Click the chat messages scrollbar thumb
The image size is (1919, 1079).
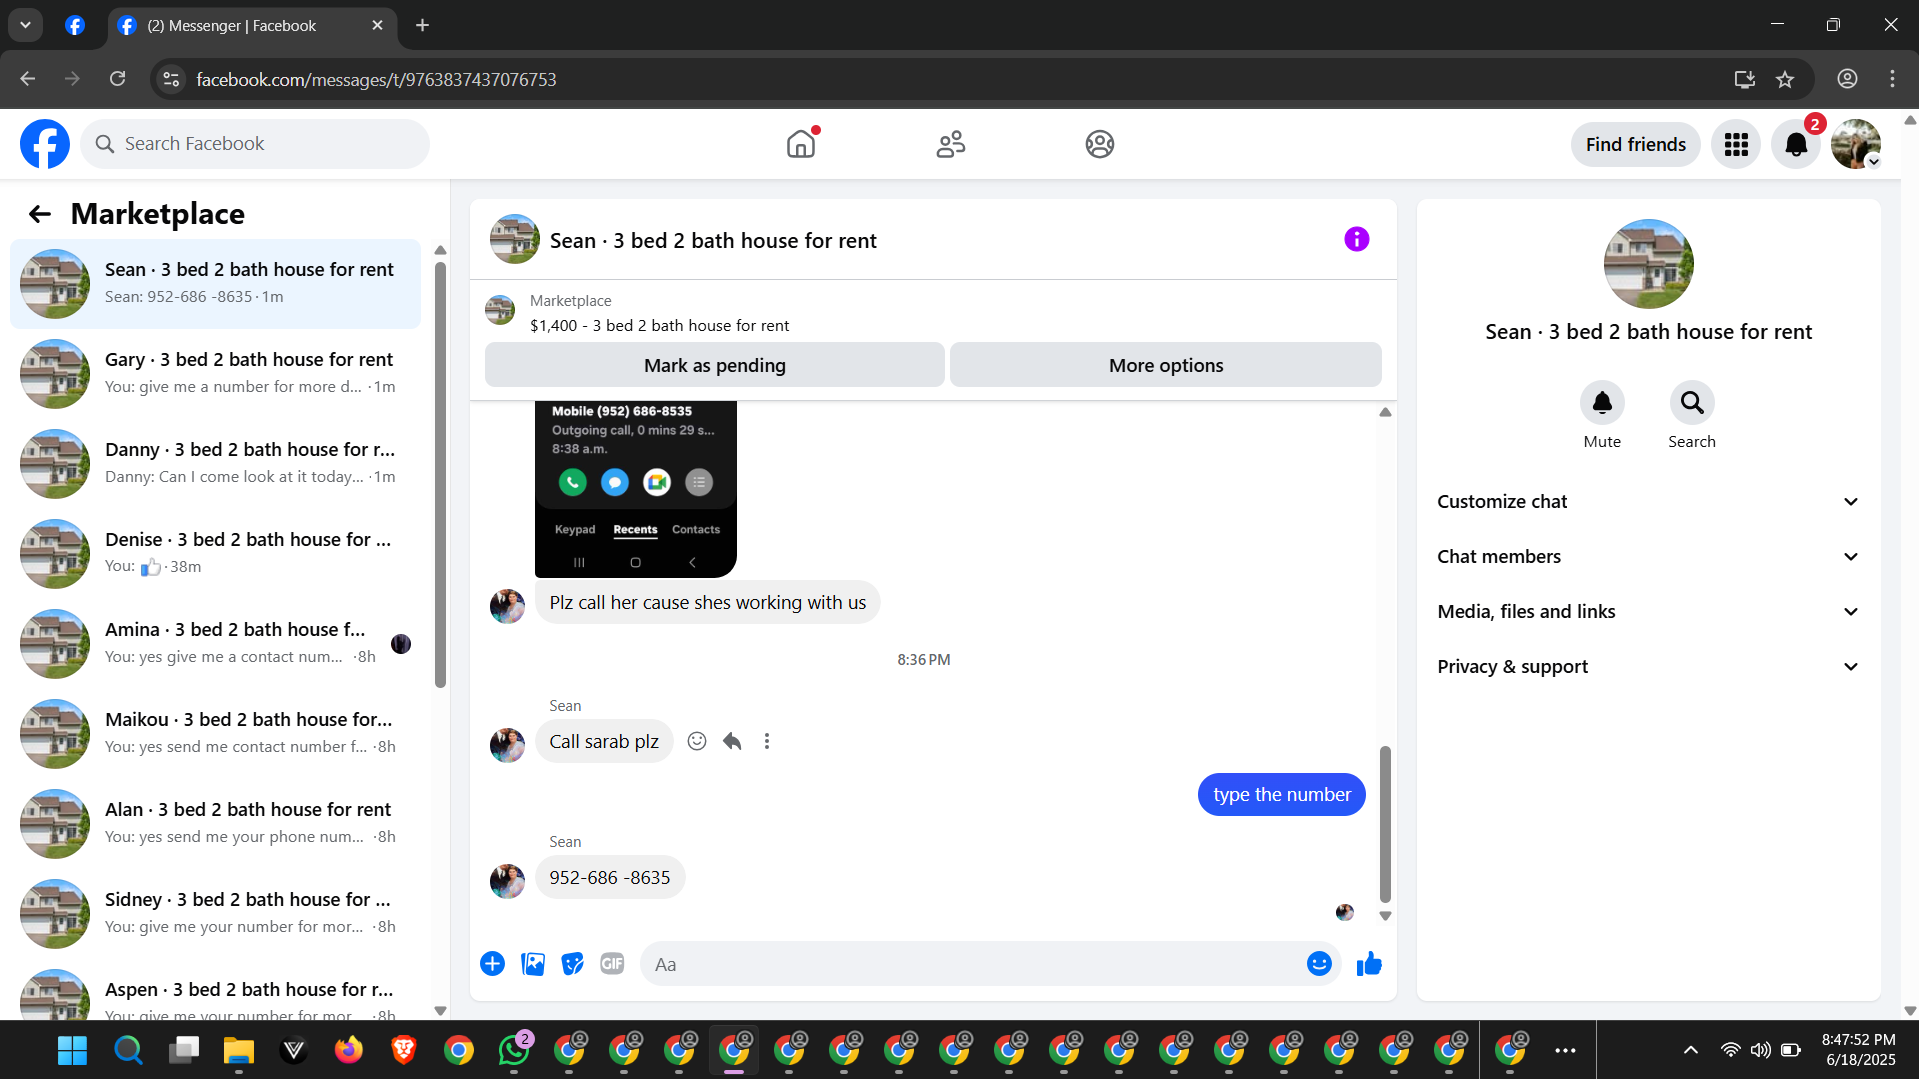pos(1385,824)
